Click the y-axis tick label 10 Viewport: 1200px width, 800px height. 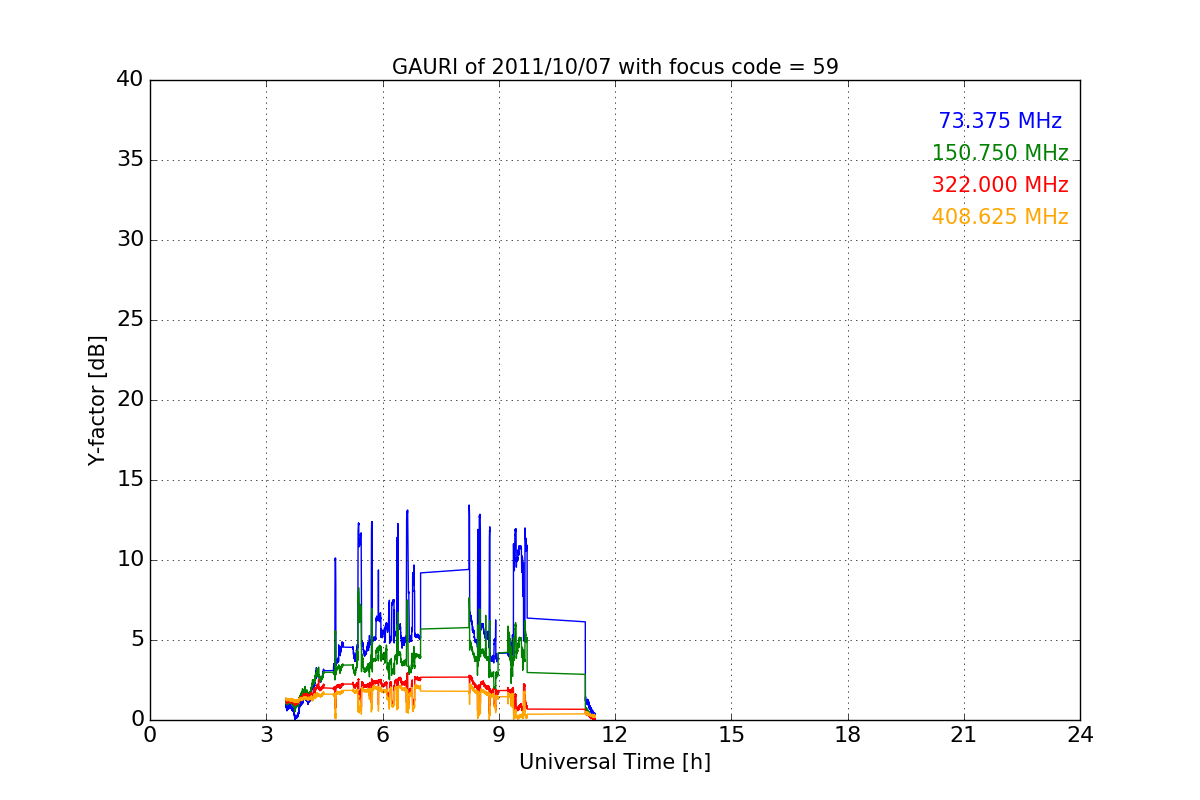point(130,560)
